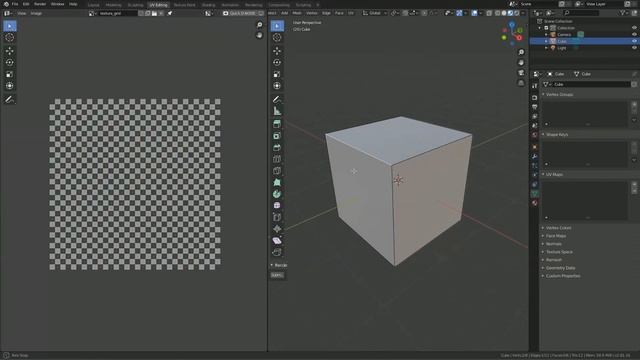This screenshot has width=640, height=360.
Task: Open the File menu
Action: click(15, 4)
